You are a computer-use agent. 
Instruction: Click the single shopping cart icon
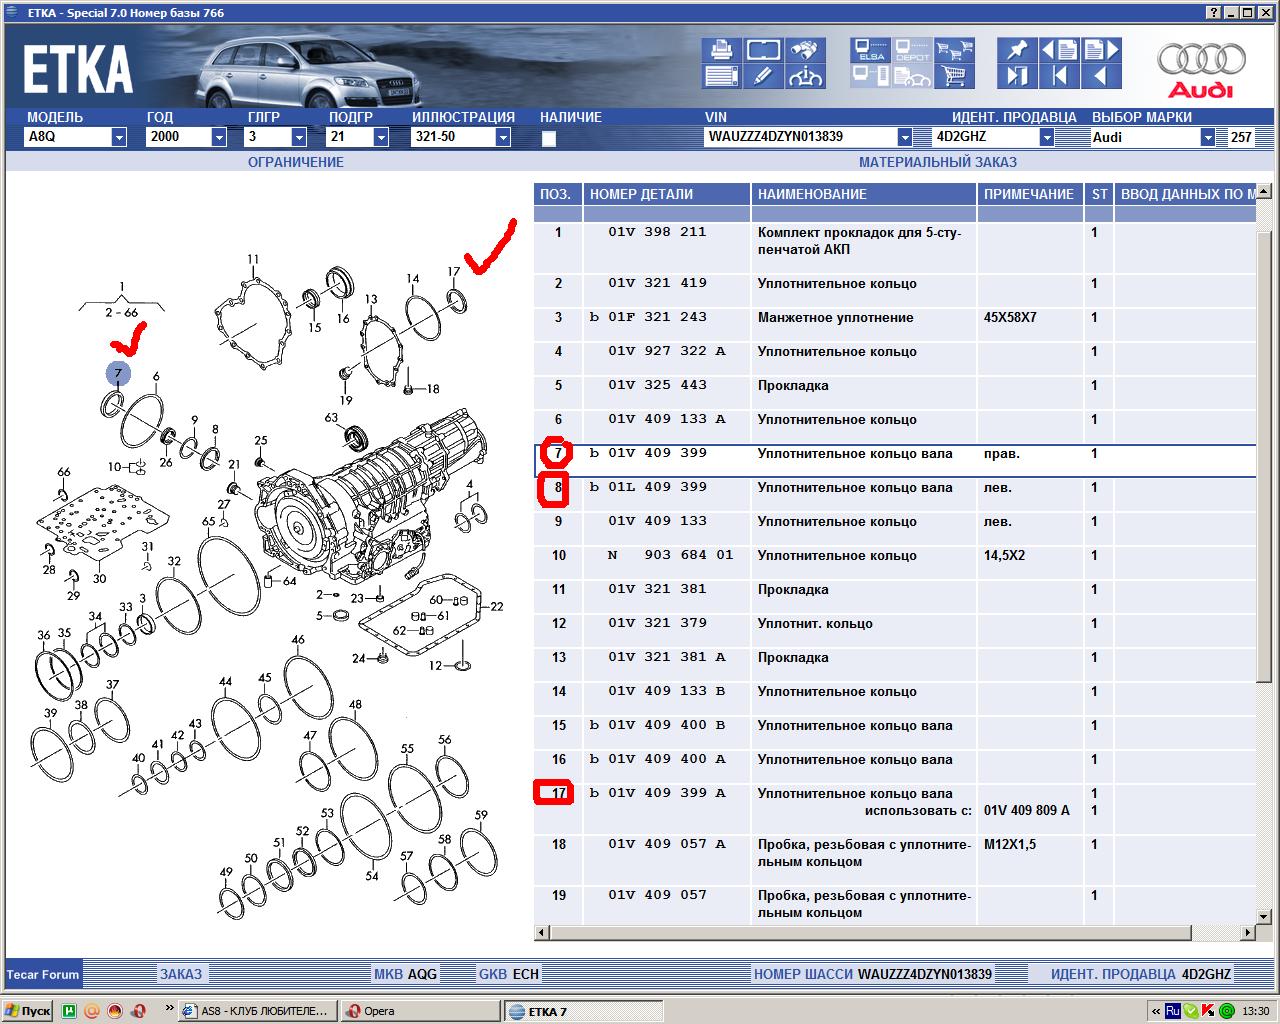pos(955,76)
